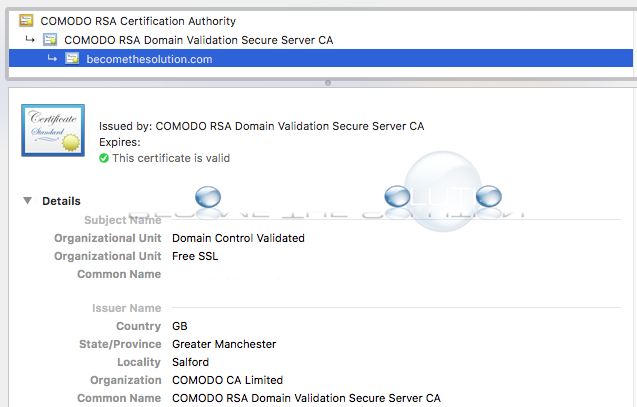Click the 'Subject Name' section heading
The width and height of the screenshot is (637, 407).
click(123, 220)
